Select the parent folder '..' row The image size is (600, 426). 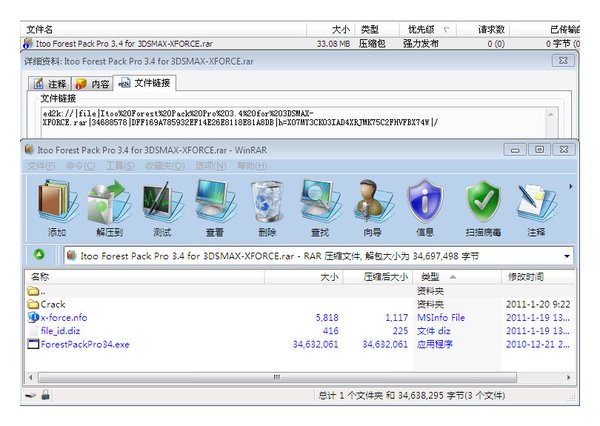[300, 291]
